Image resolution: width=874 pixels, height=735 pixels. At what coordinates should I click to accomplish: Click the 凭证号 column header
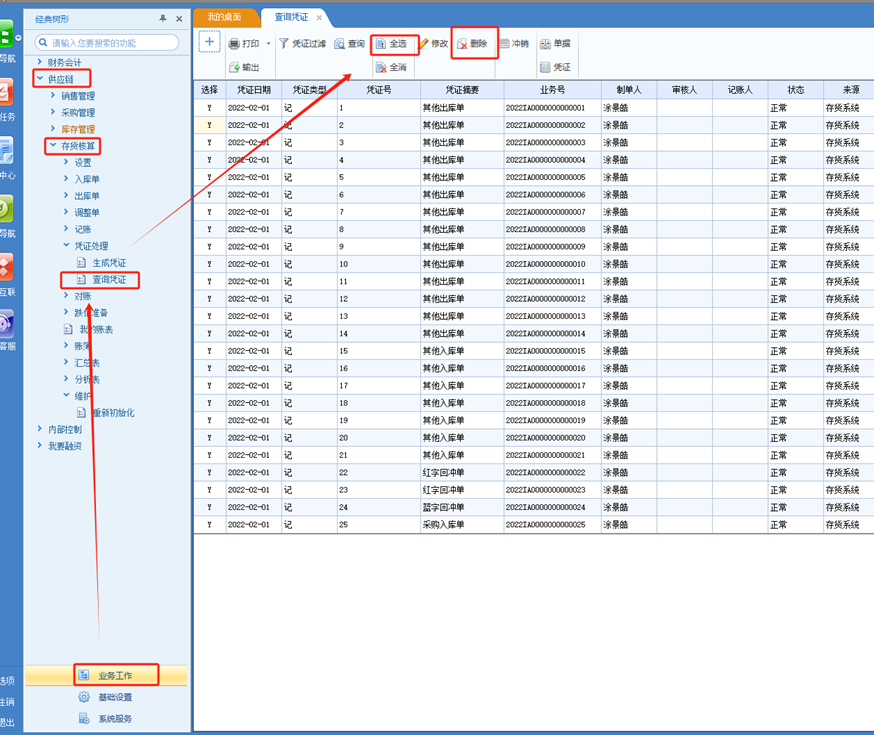[x=378, y=90]
